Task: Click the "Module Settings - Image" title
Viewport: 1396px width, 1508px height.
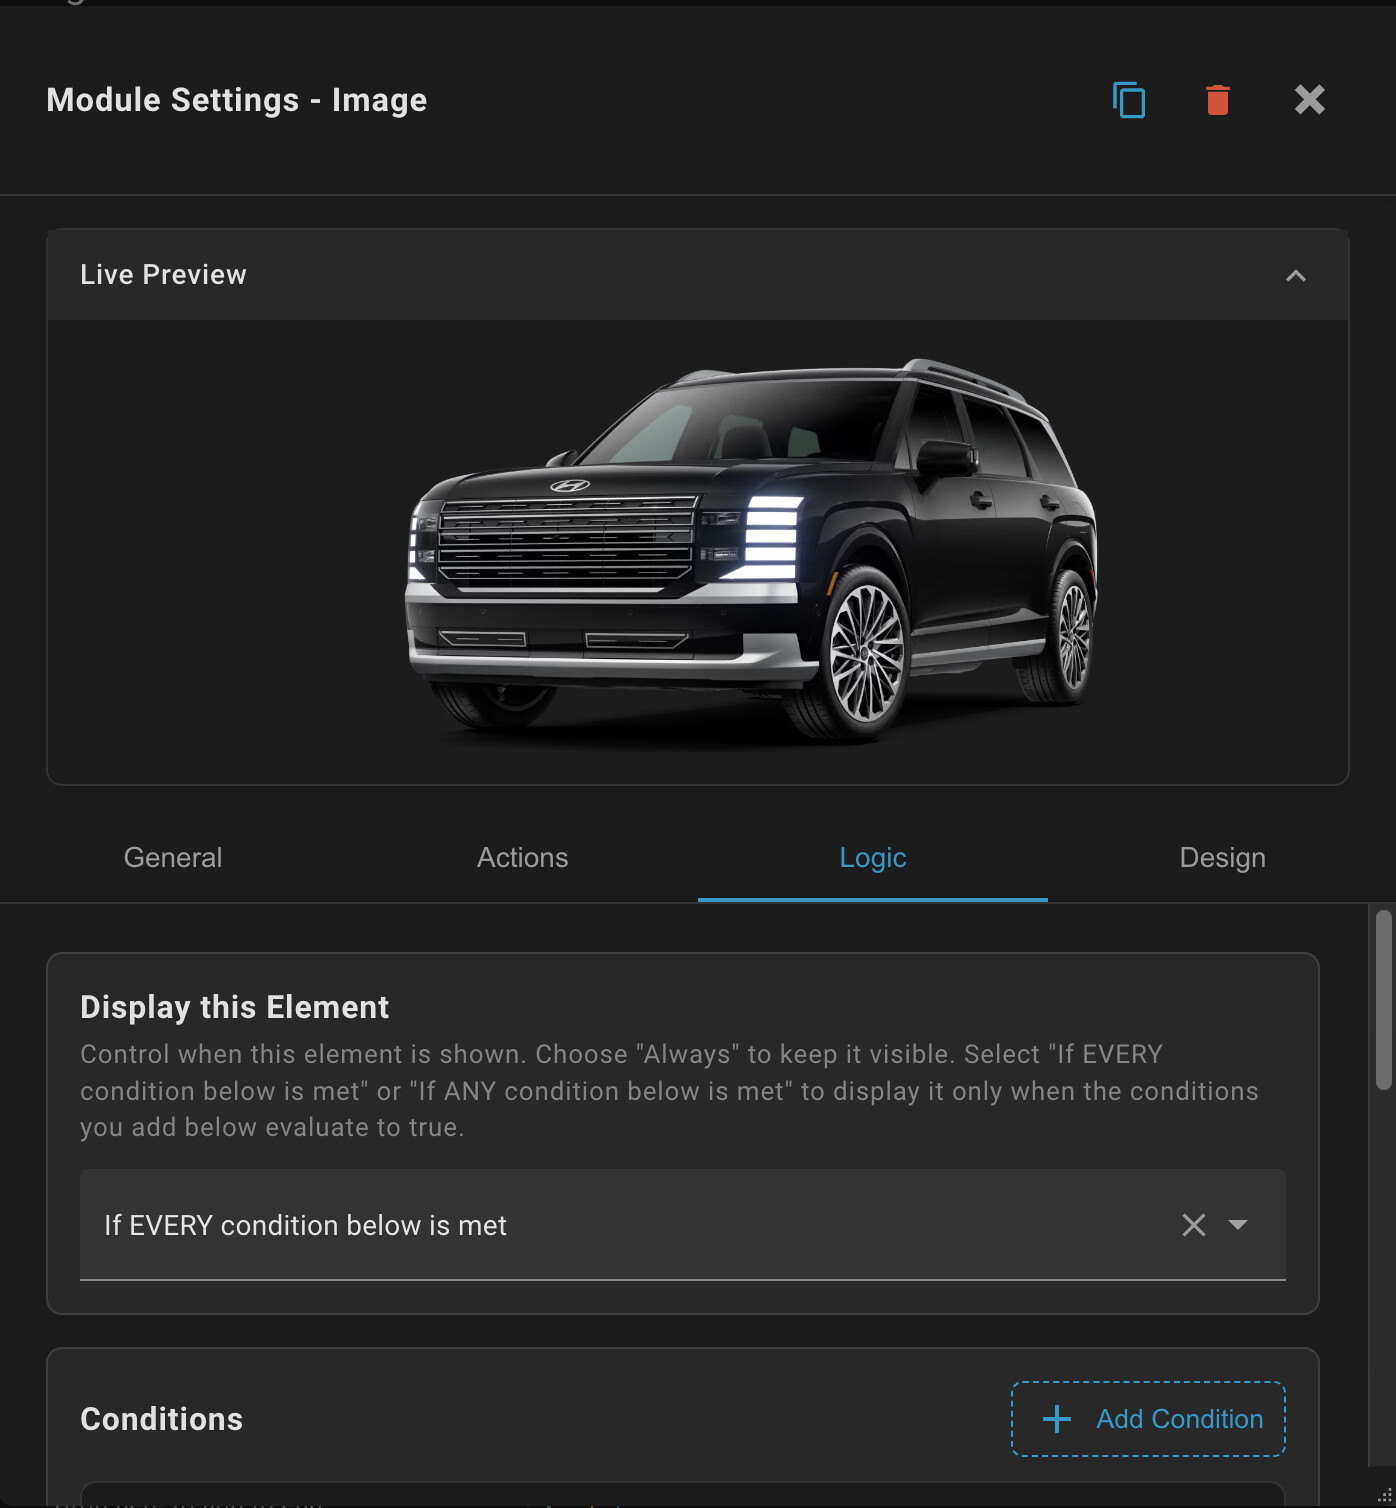Action: pos(237,100)
